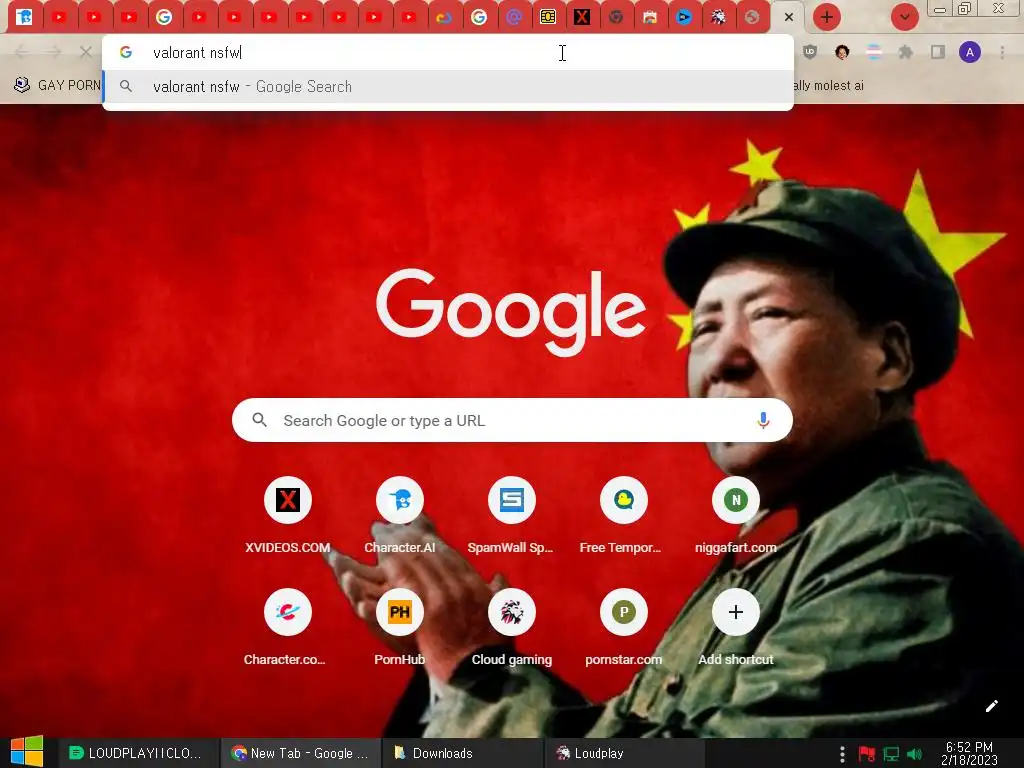The height and width of the screenshot is (768, 1024).
Task: Open the yellow SIM-chip icon tab
Action: coord(548,17)
